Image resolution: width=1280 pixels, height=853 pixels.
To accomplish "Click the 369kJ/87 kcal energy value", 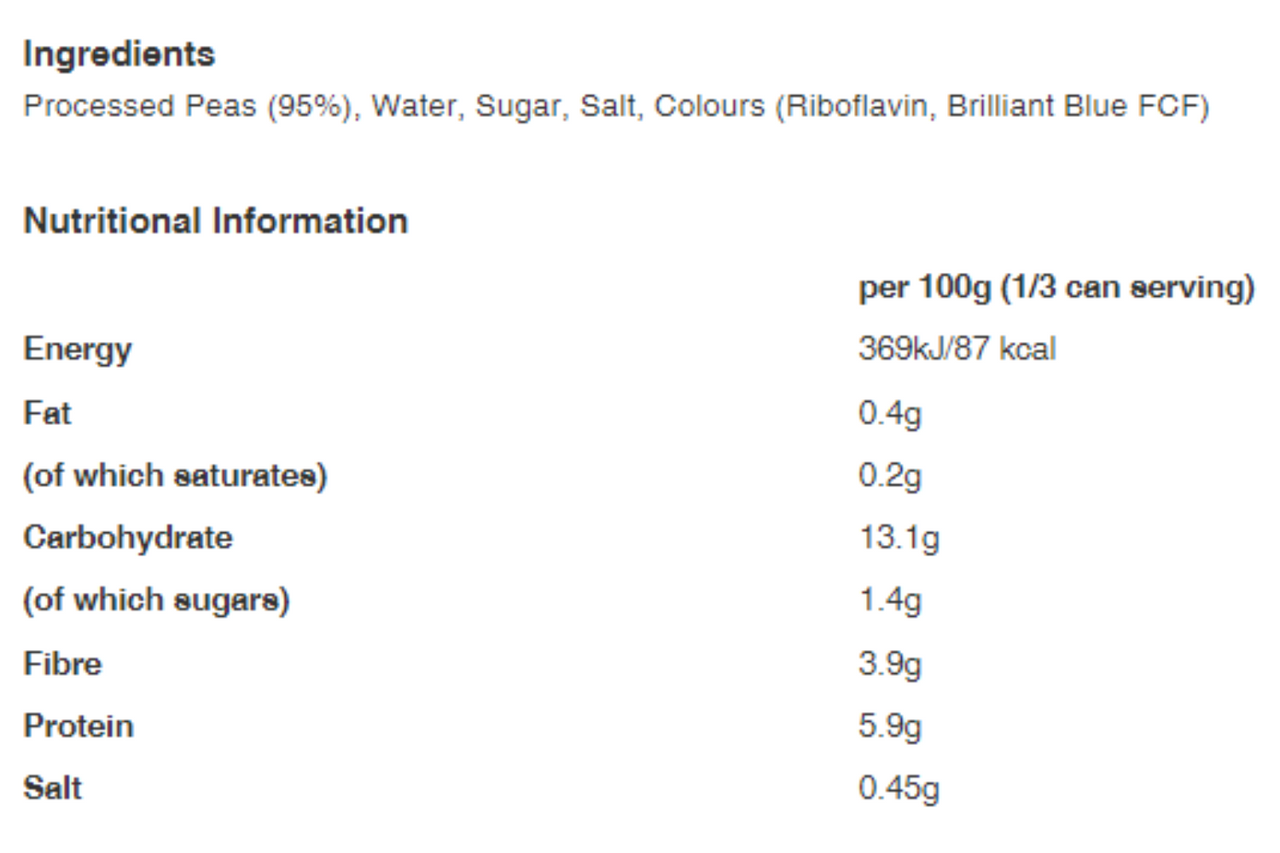I will pyautogui.click(x=957, y=350).
